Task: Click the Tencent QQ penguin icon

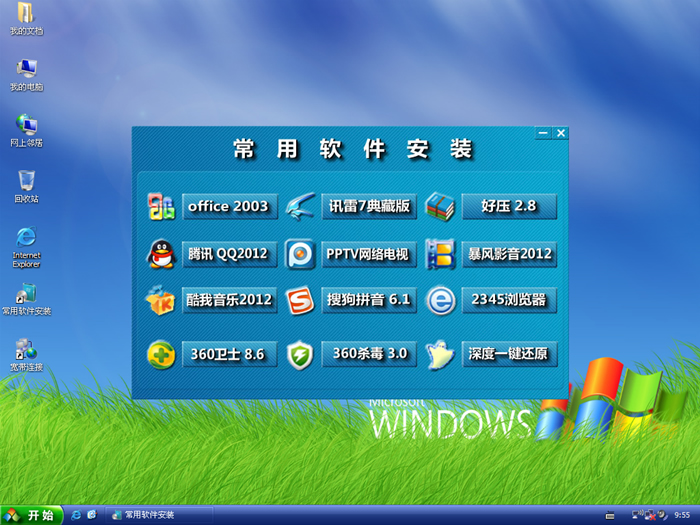Action: click(x=161, y=254)
